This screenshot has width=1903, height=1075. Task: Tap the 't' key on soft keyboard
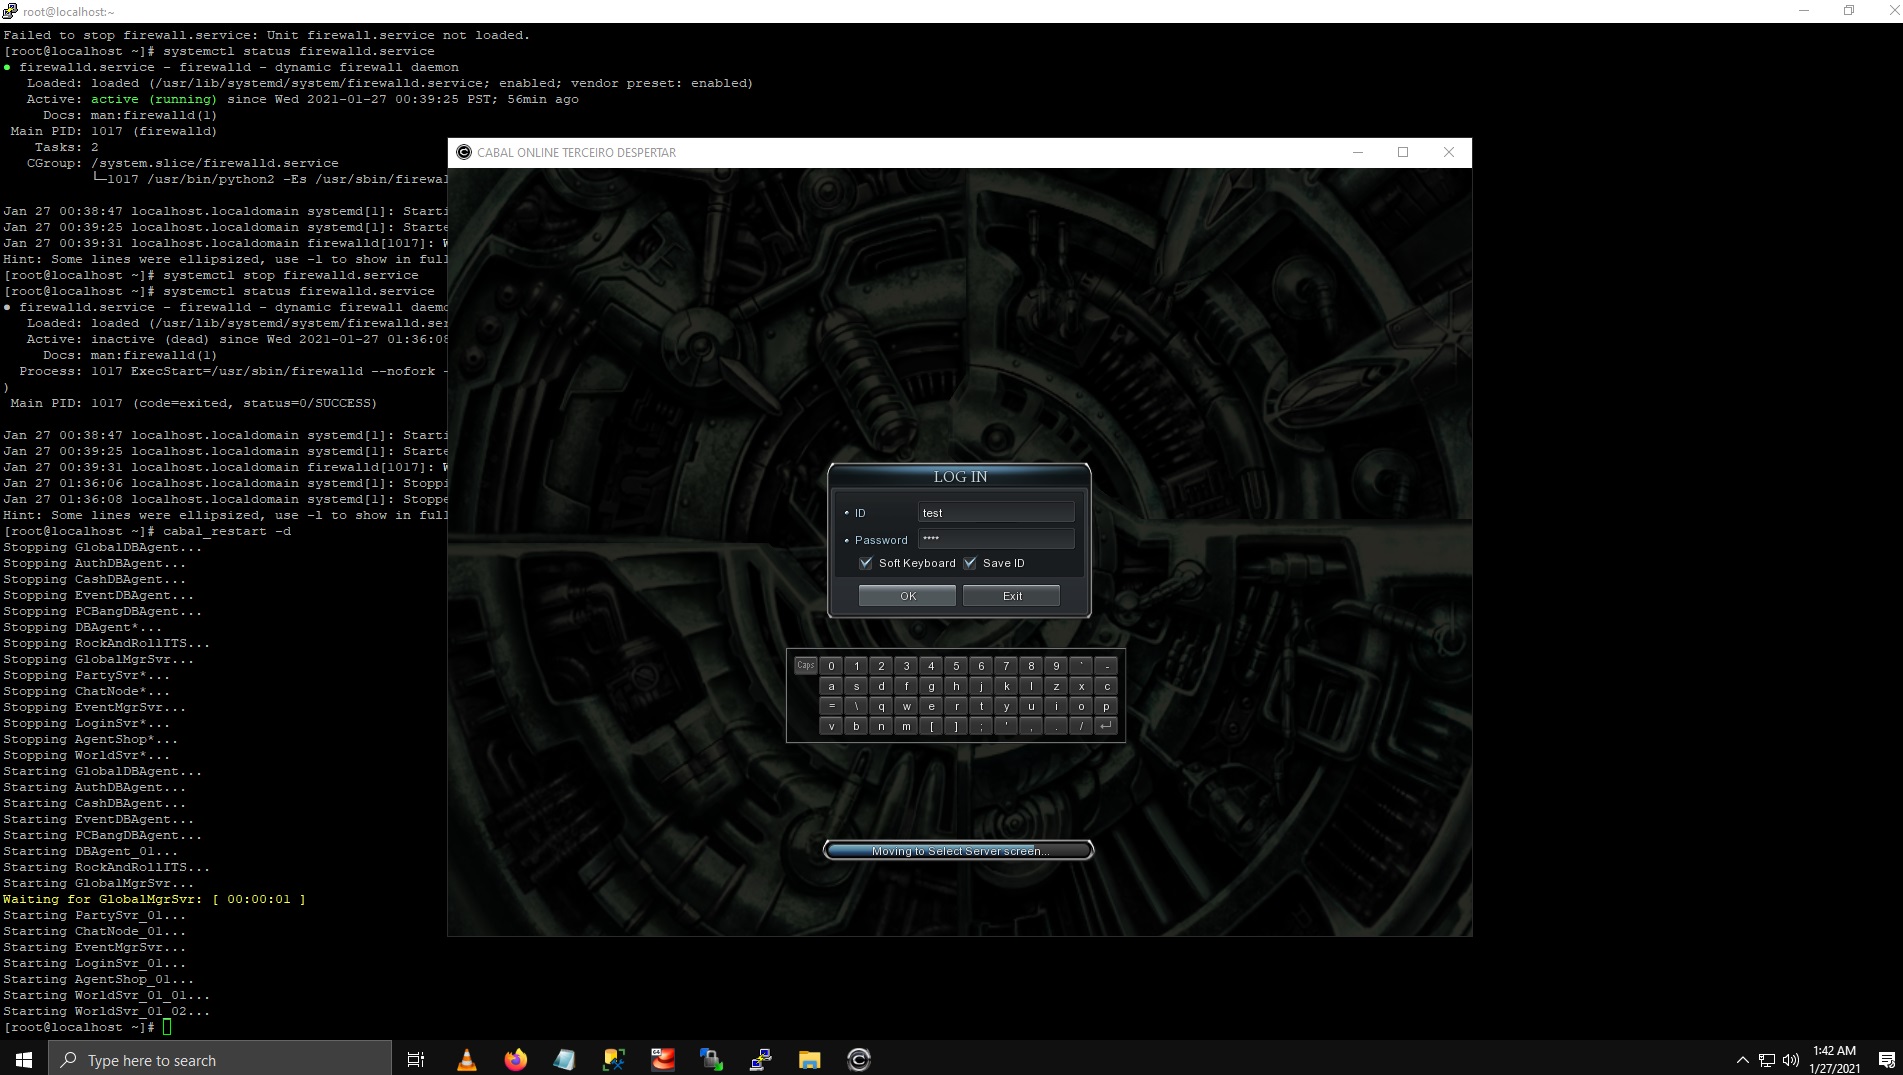coord(981,706)
